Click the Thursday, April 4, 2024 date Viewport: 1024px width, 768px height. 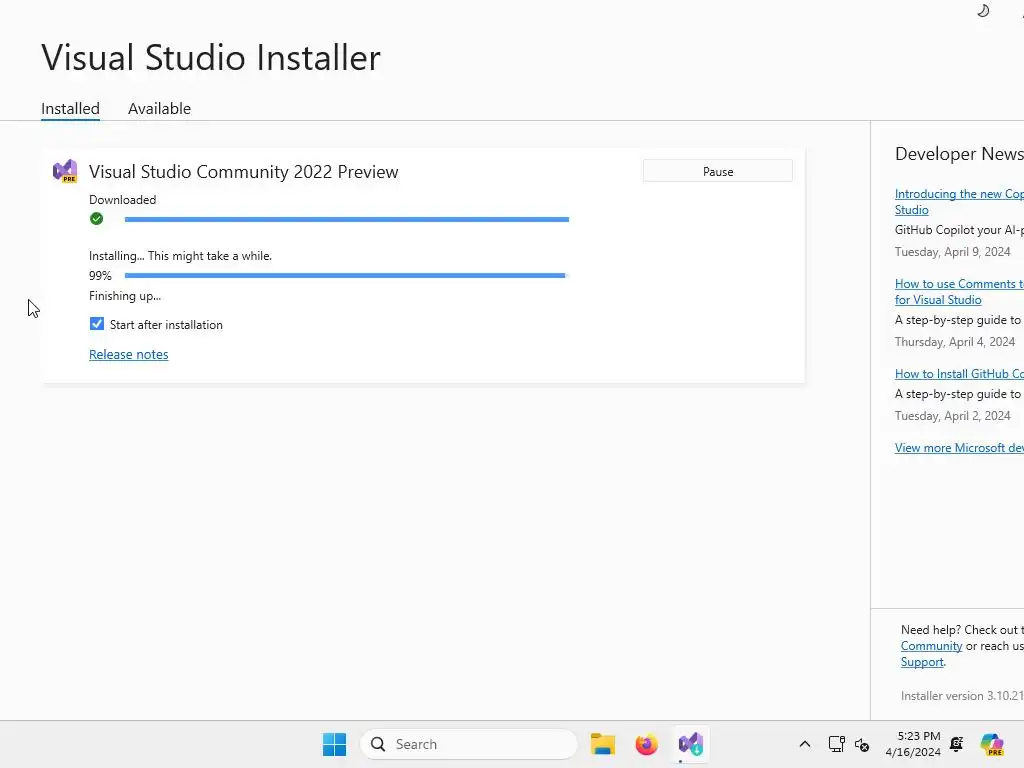coord(955,342)
